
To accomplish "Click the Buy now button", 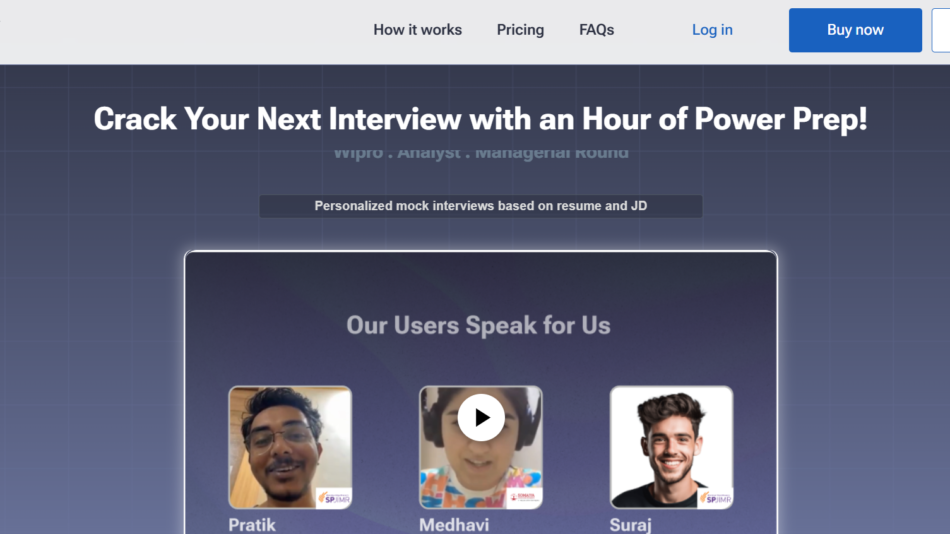I will click(855, 30).
